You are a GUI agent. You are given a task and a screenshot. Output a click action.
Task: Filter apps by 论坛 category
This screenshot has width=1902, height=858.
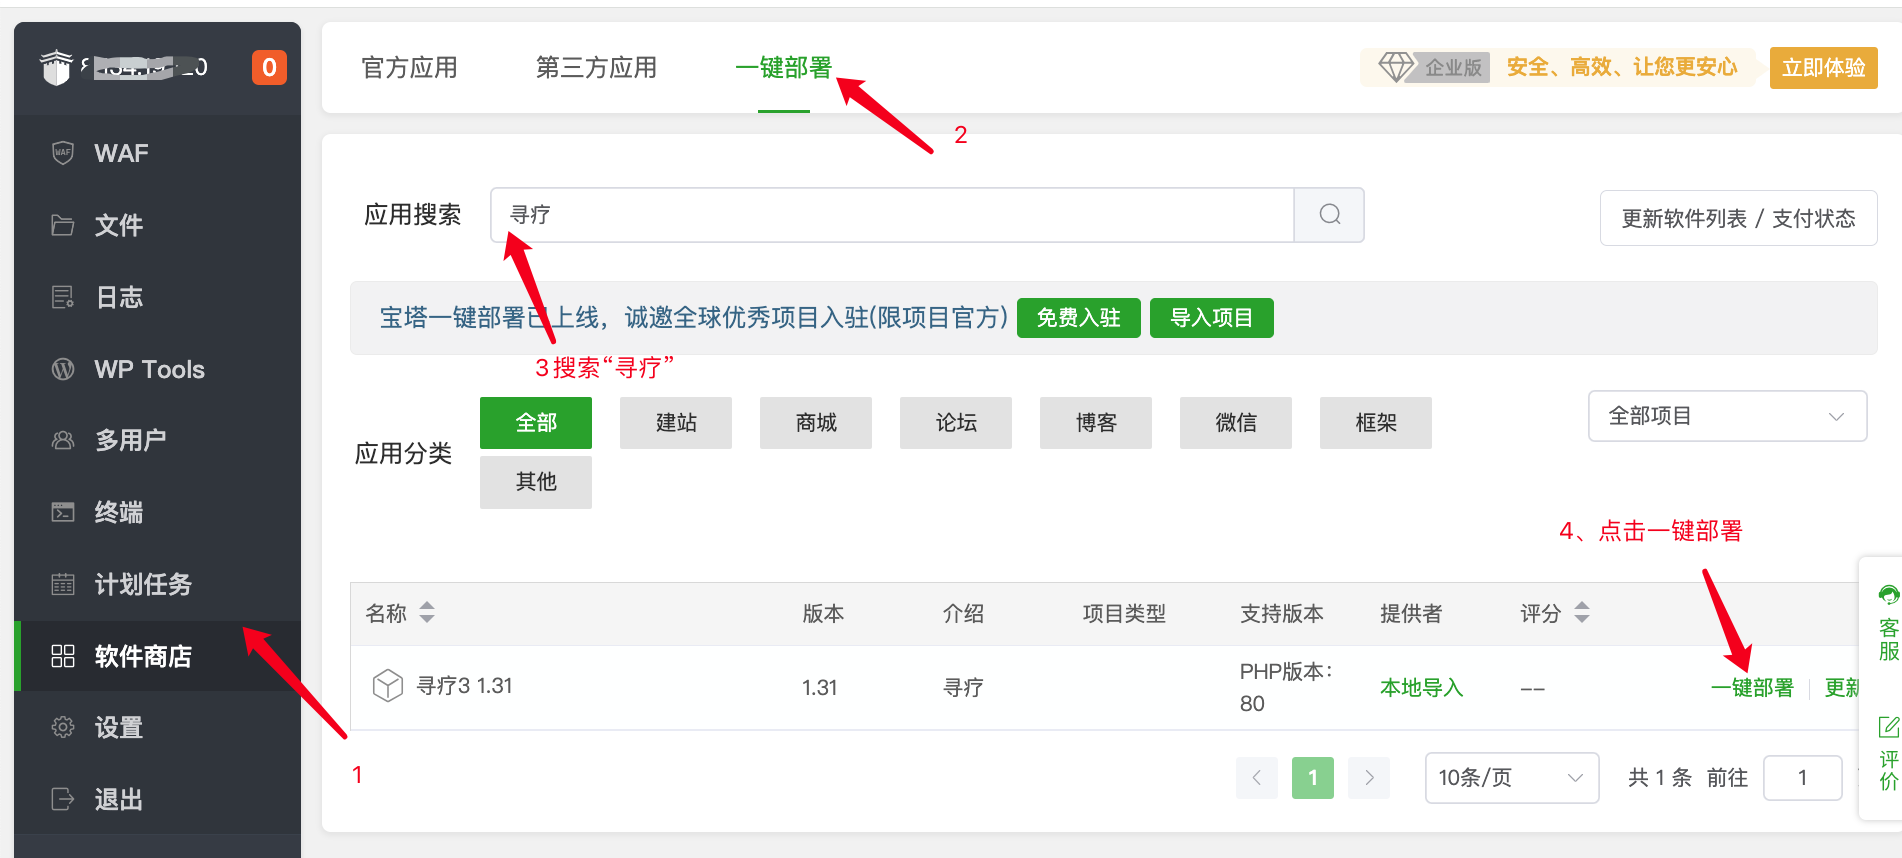pos(956,423)
